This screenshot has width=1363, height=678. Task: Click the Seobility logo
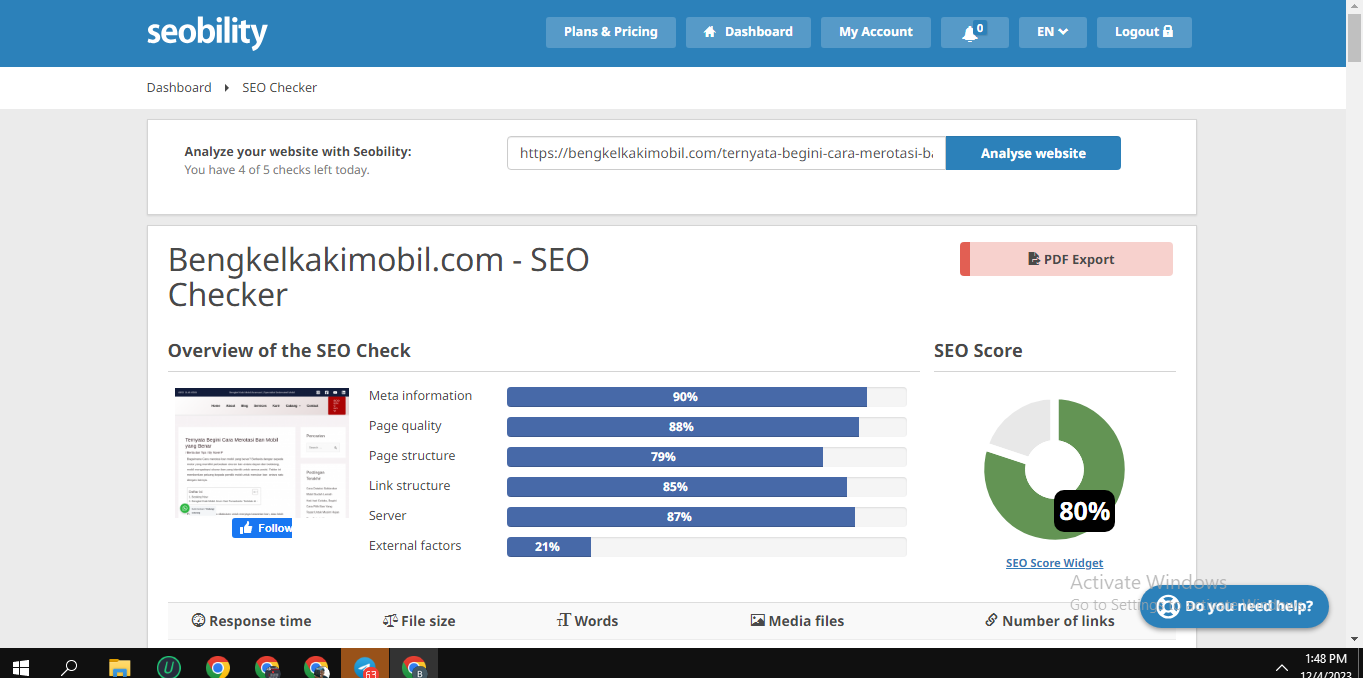(x=207, y=32)
